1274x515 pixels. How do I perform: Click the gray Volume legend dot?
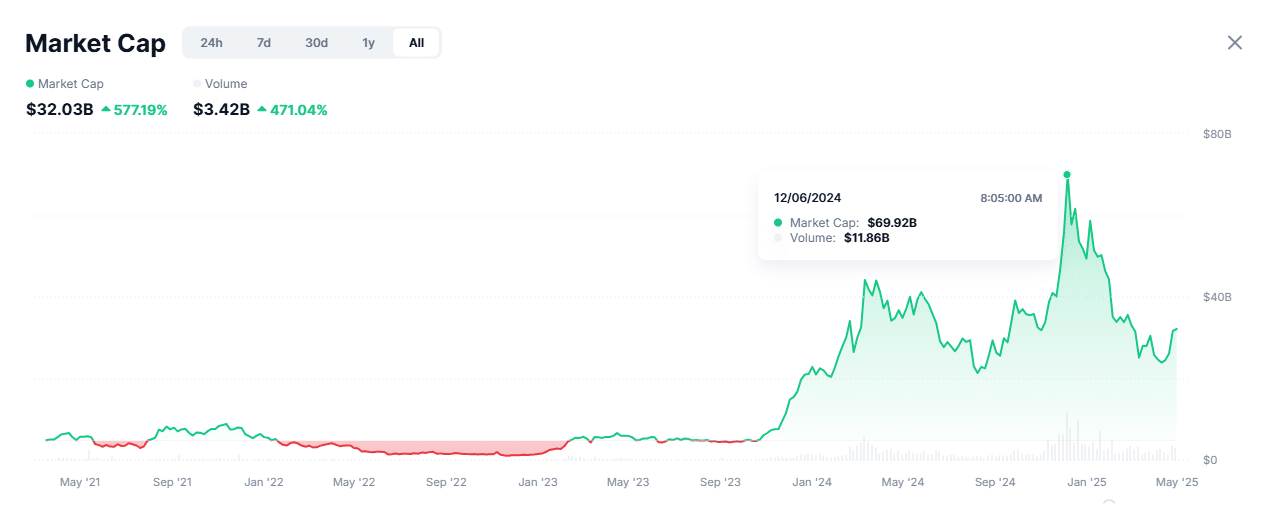click(x=197, y=84)
